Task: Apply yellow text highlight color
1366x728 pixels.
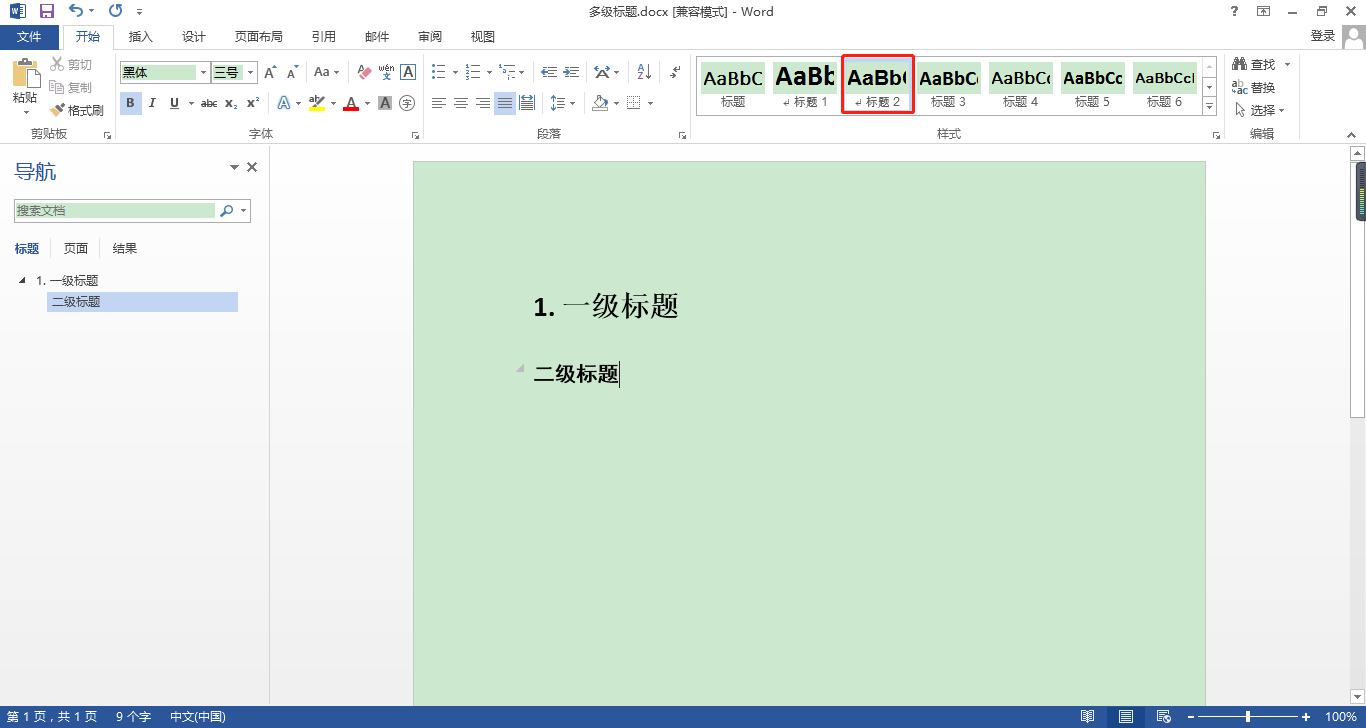Action: [x=317, y=103]
